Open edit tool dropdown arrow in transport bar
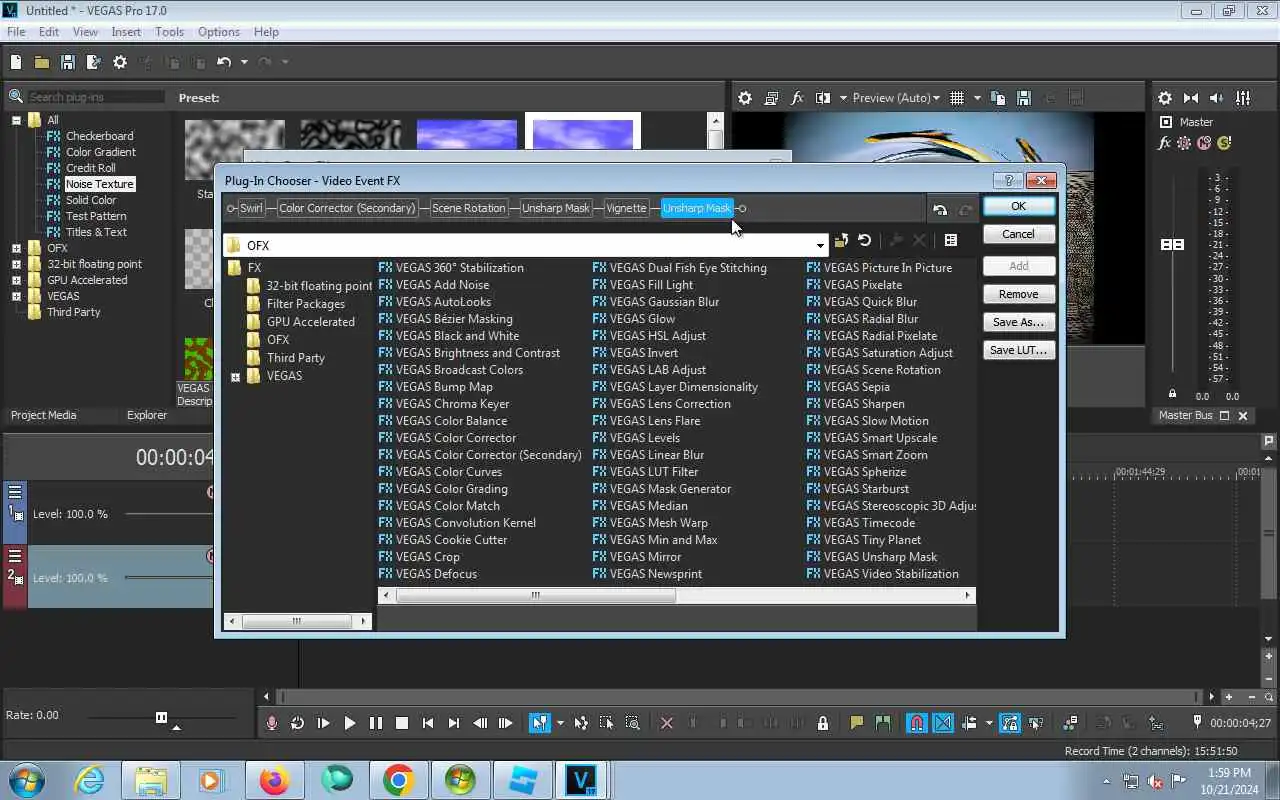This screenshot has height=800, width=1280. [x=560, y=723]
